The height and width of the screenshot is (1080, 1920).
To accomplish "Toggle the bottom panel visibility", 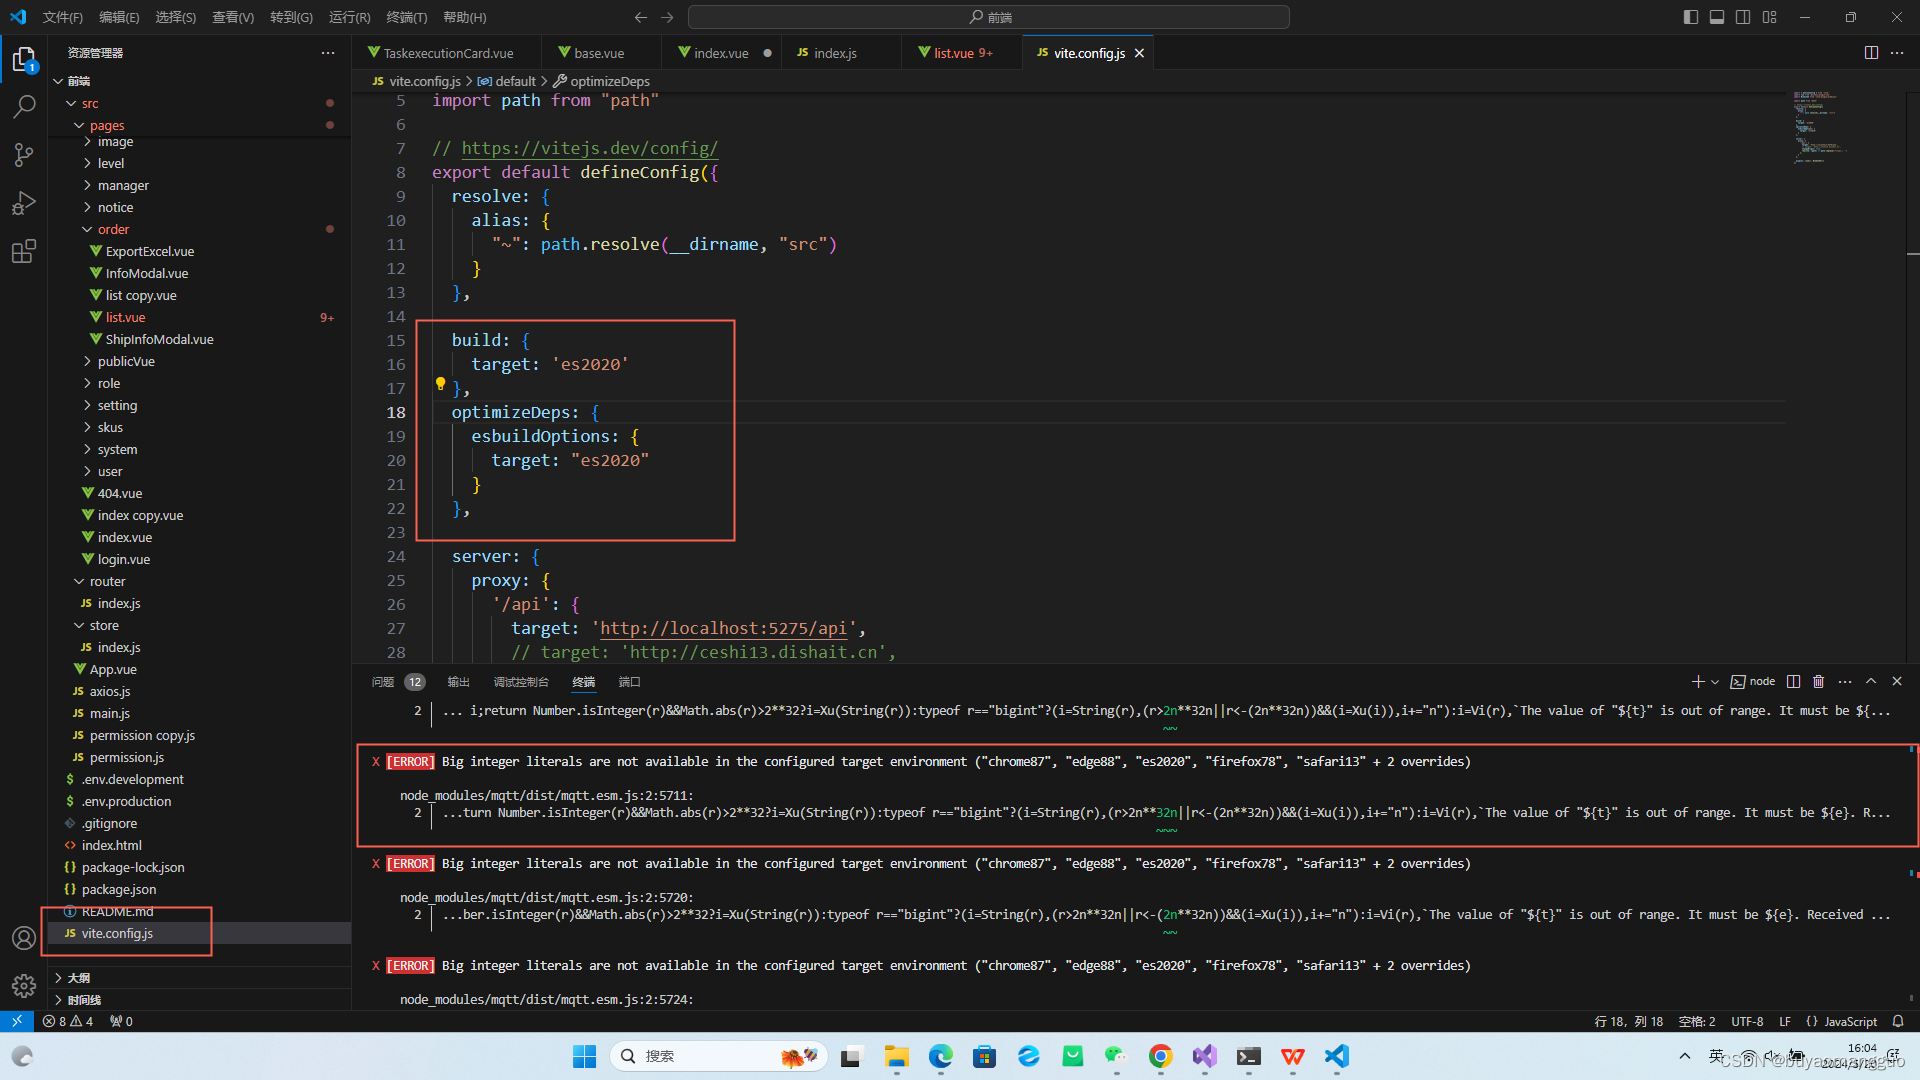I will pyautogui.click(x=1716, y=16).
